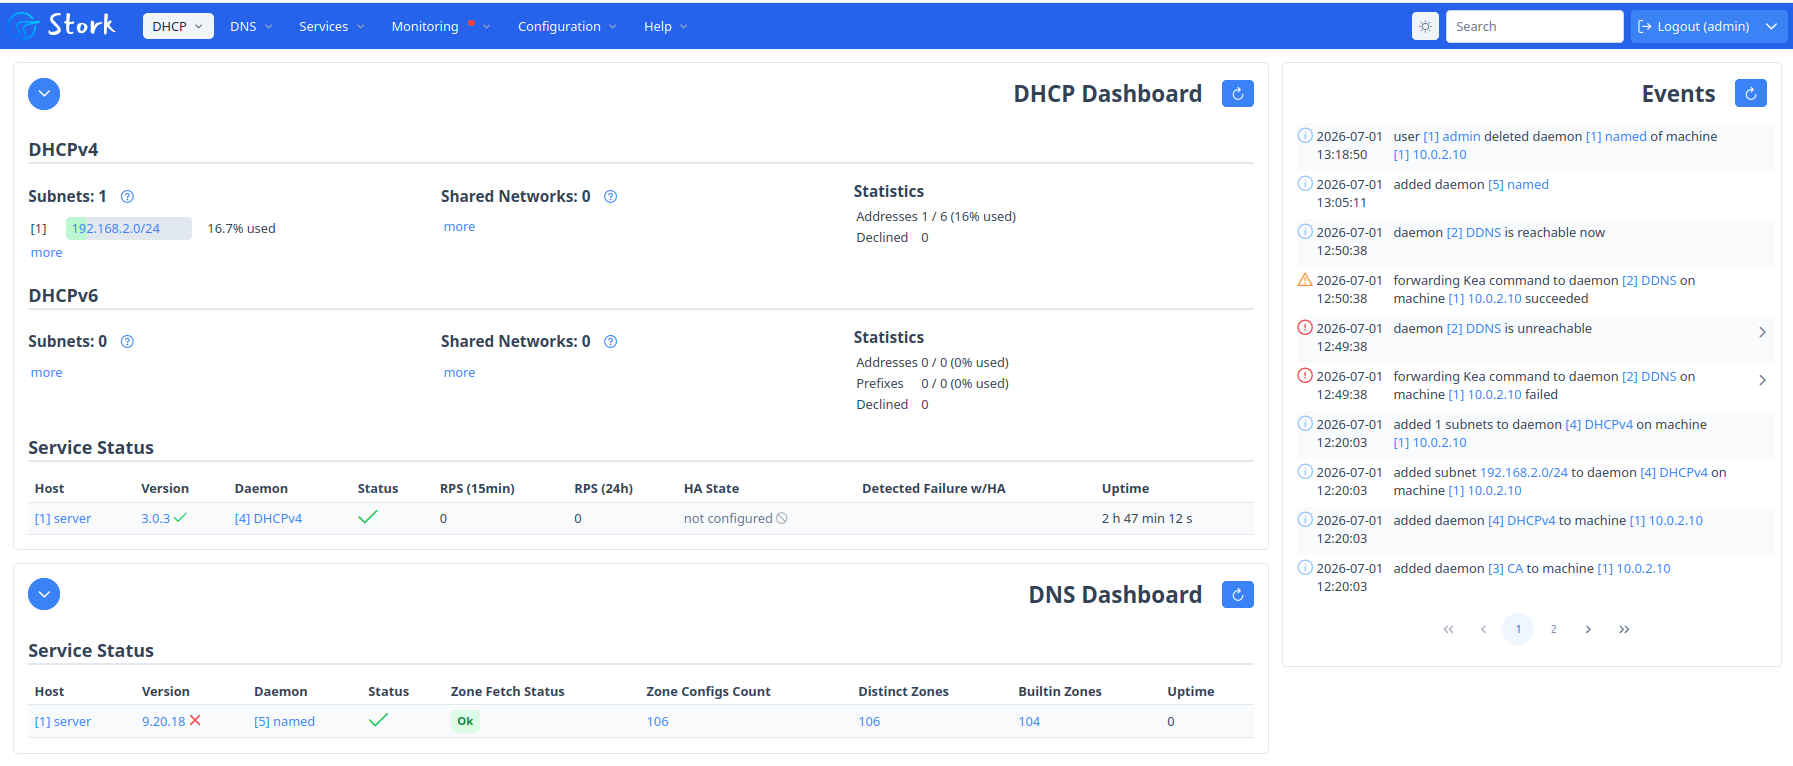Image resolution: width=1793 pixels, height=766 pixels.
Task: Click status checkmark in DHCPv4 daemon row
Action: point(368,517)
